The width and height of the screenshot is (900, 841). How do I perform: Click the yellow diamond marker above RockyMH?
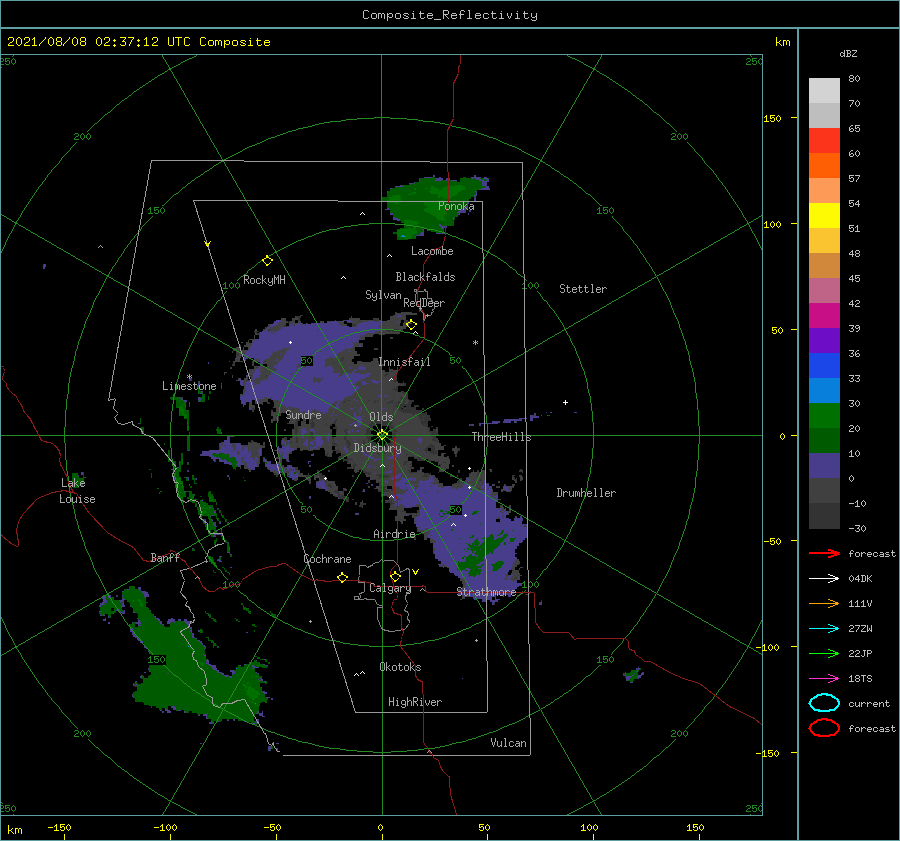coord(267,261)
